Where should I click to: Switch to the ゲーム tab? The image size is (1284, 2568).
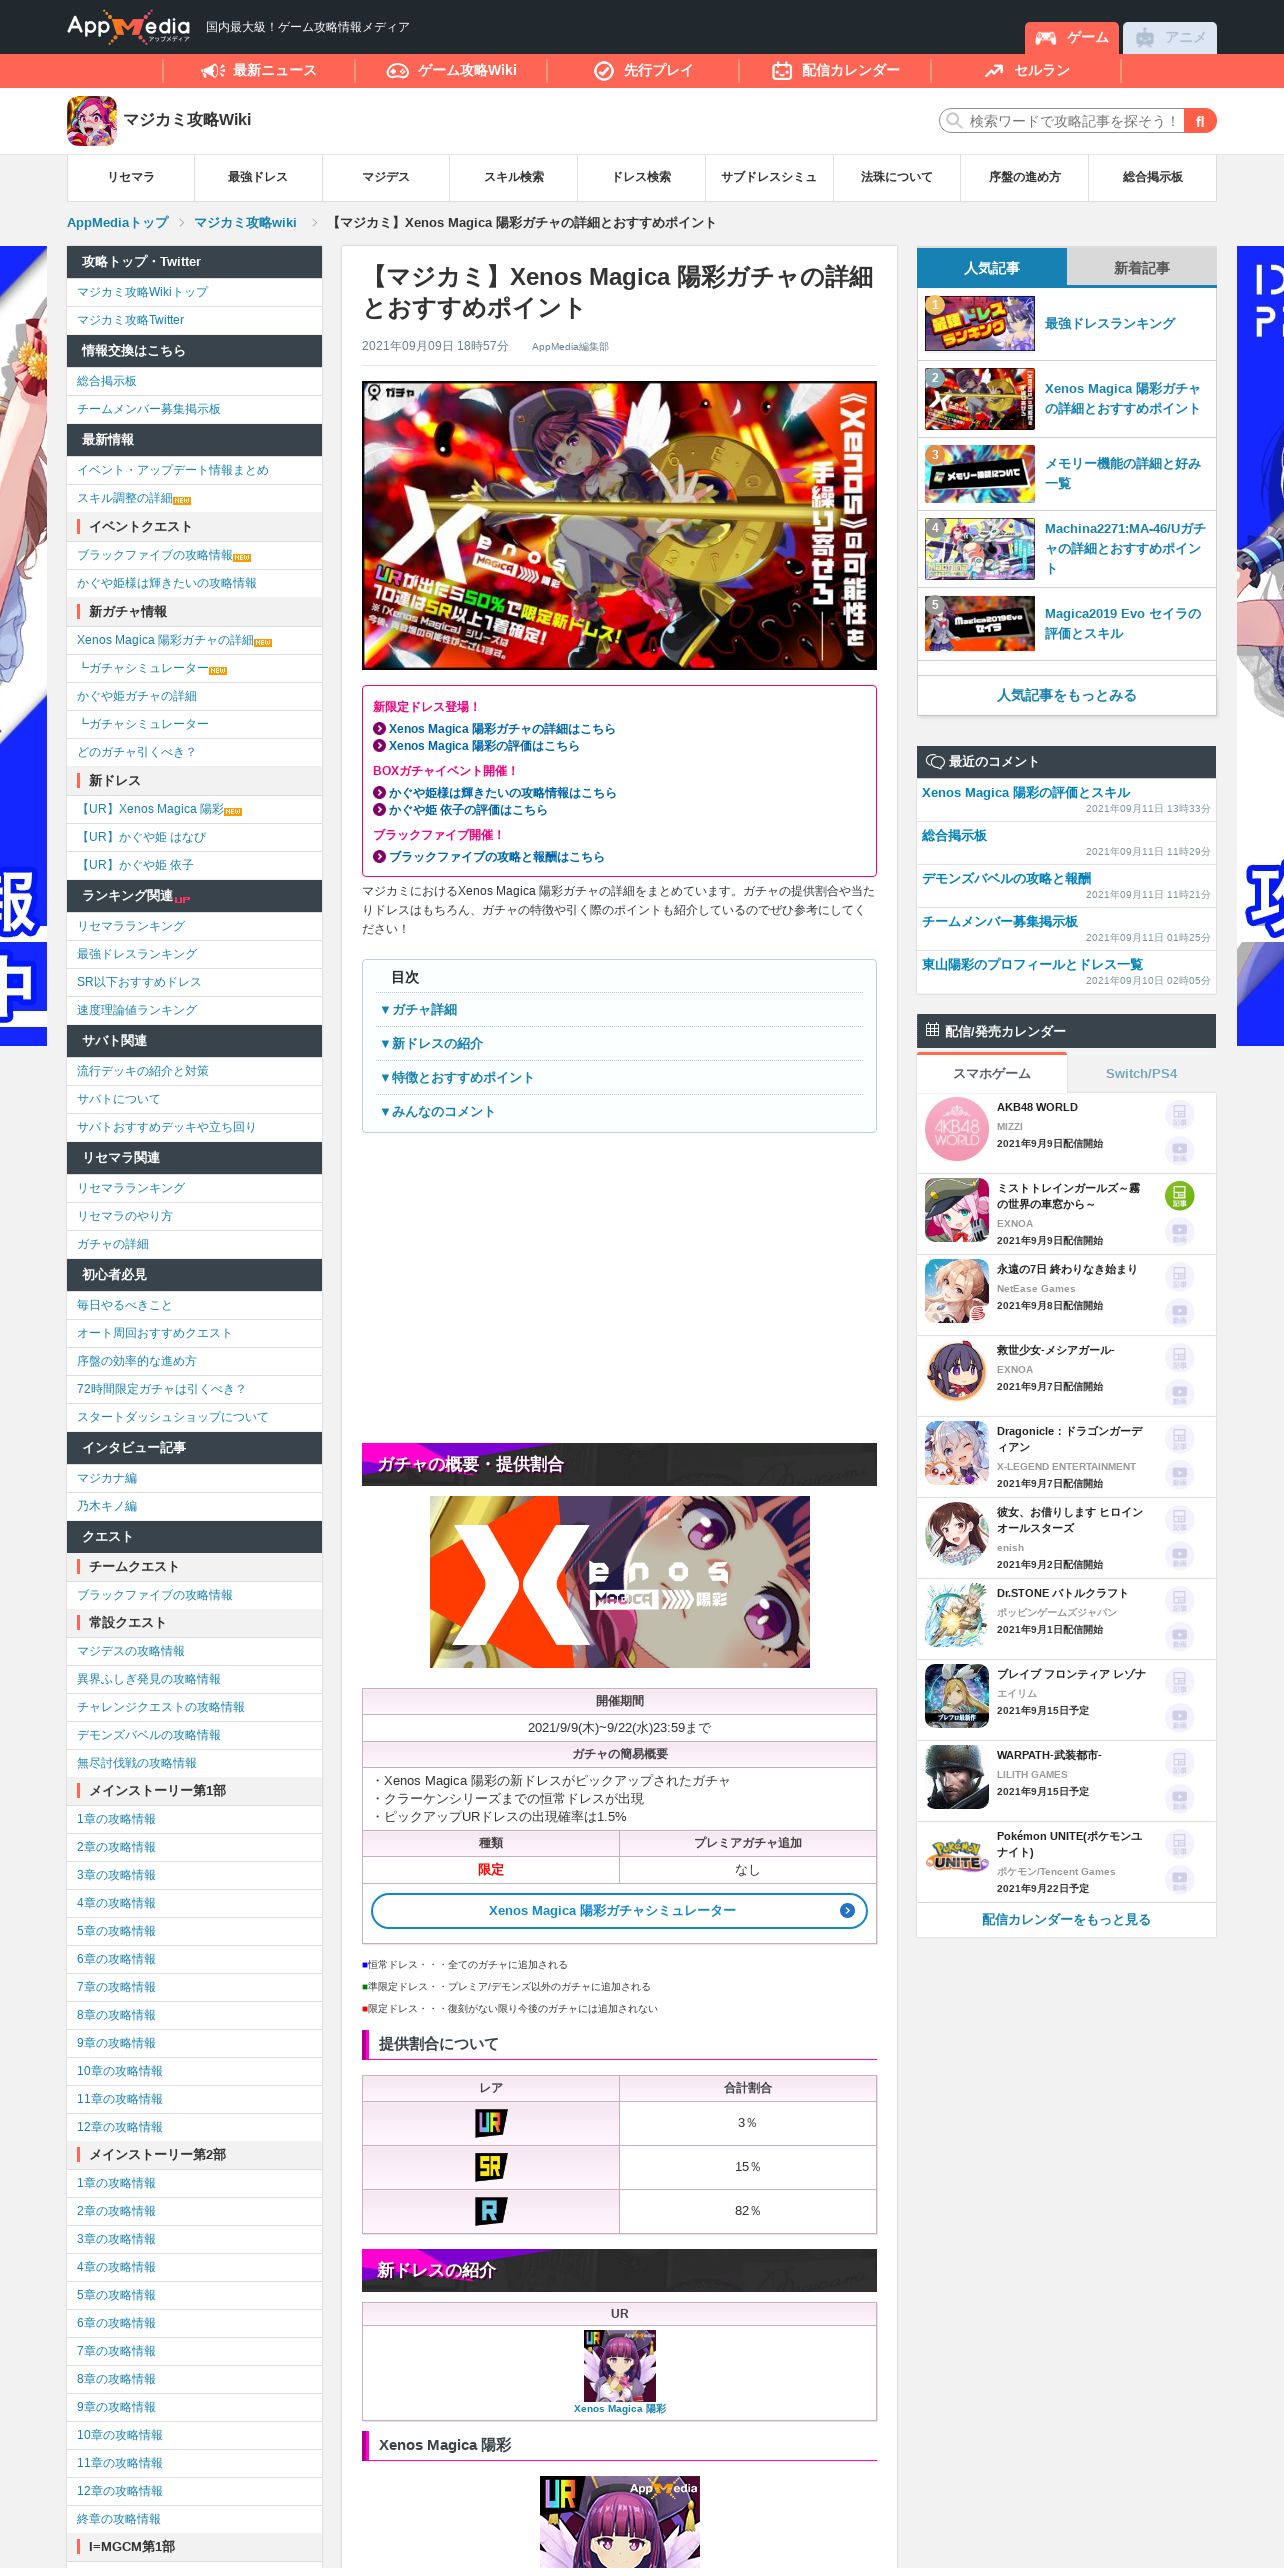pos(1072,38)
